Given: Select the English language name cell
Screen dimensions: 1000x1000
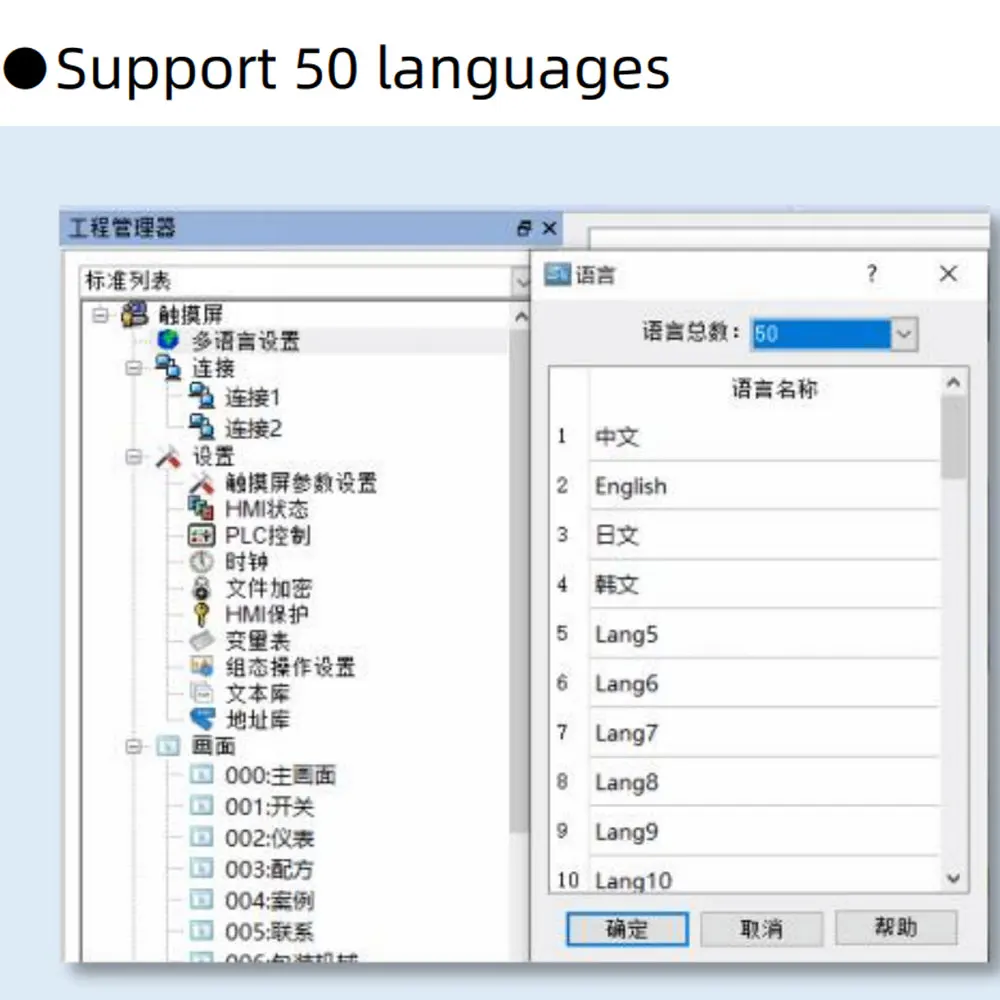Looking at the screenshot, I should (x=765, y=486).
